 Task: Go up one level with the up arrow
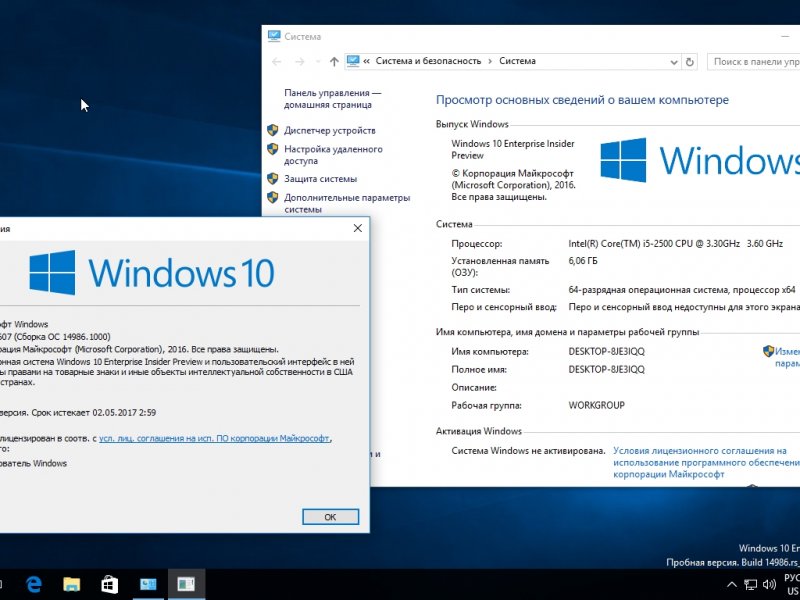(x=334, y=62)
